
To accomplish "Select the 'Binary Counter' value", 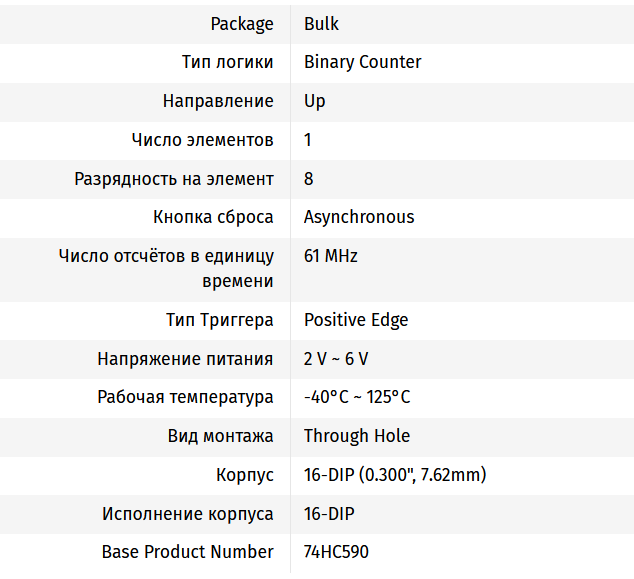I will tap(362, 62).
